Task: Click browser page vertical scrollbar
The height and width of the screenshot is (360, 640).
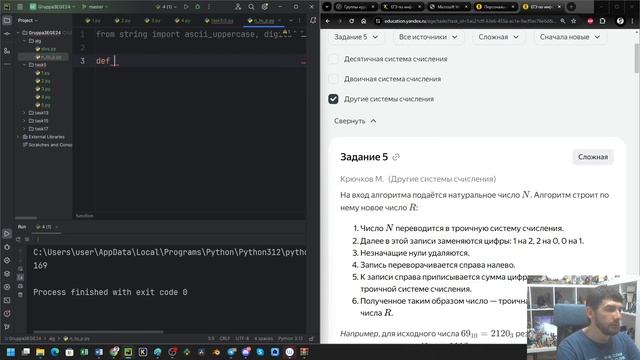Action: pos(637,57)
